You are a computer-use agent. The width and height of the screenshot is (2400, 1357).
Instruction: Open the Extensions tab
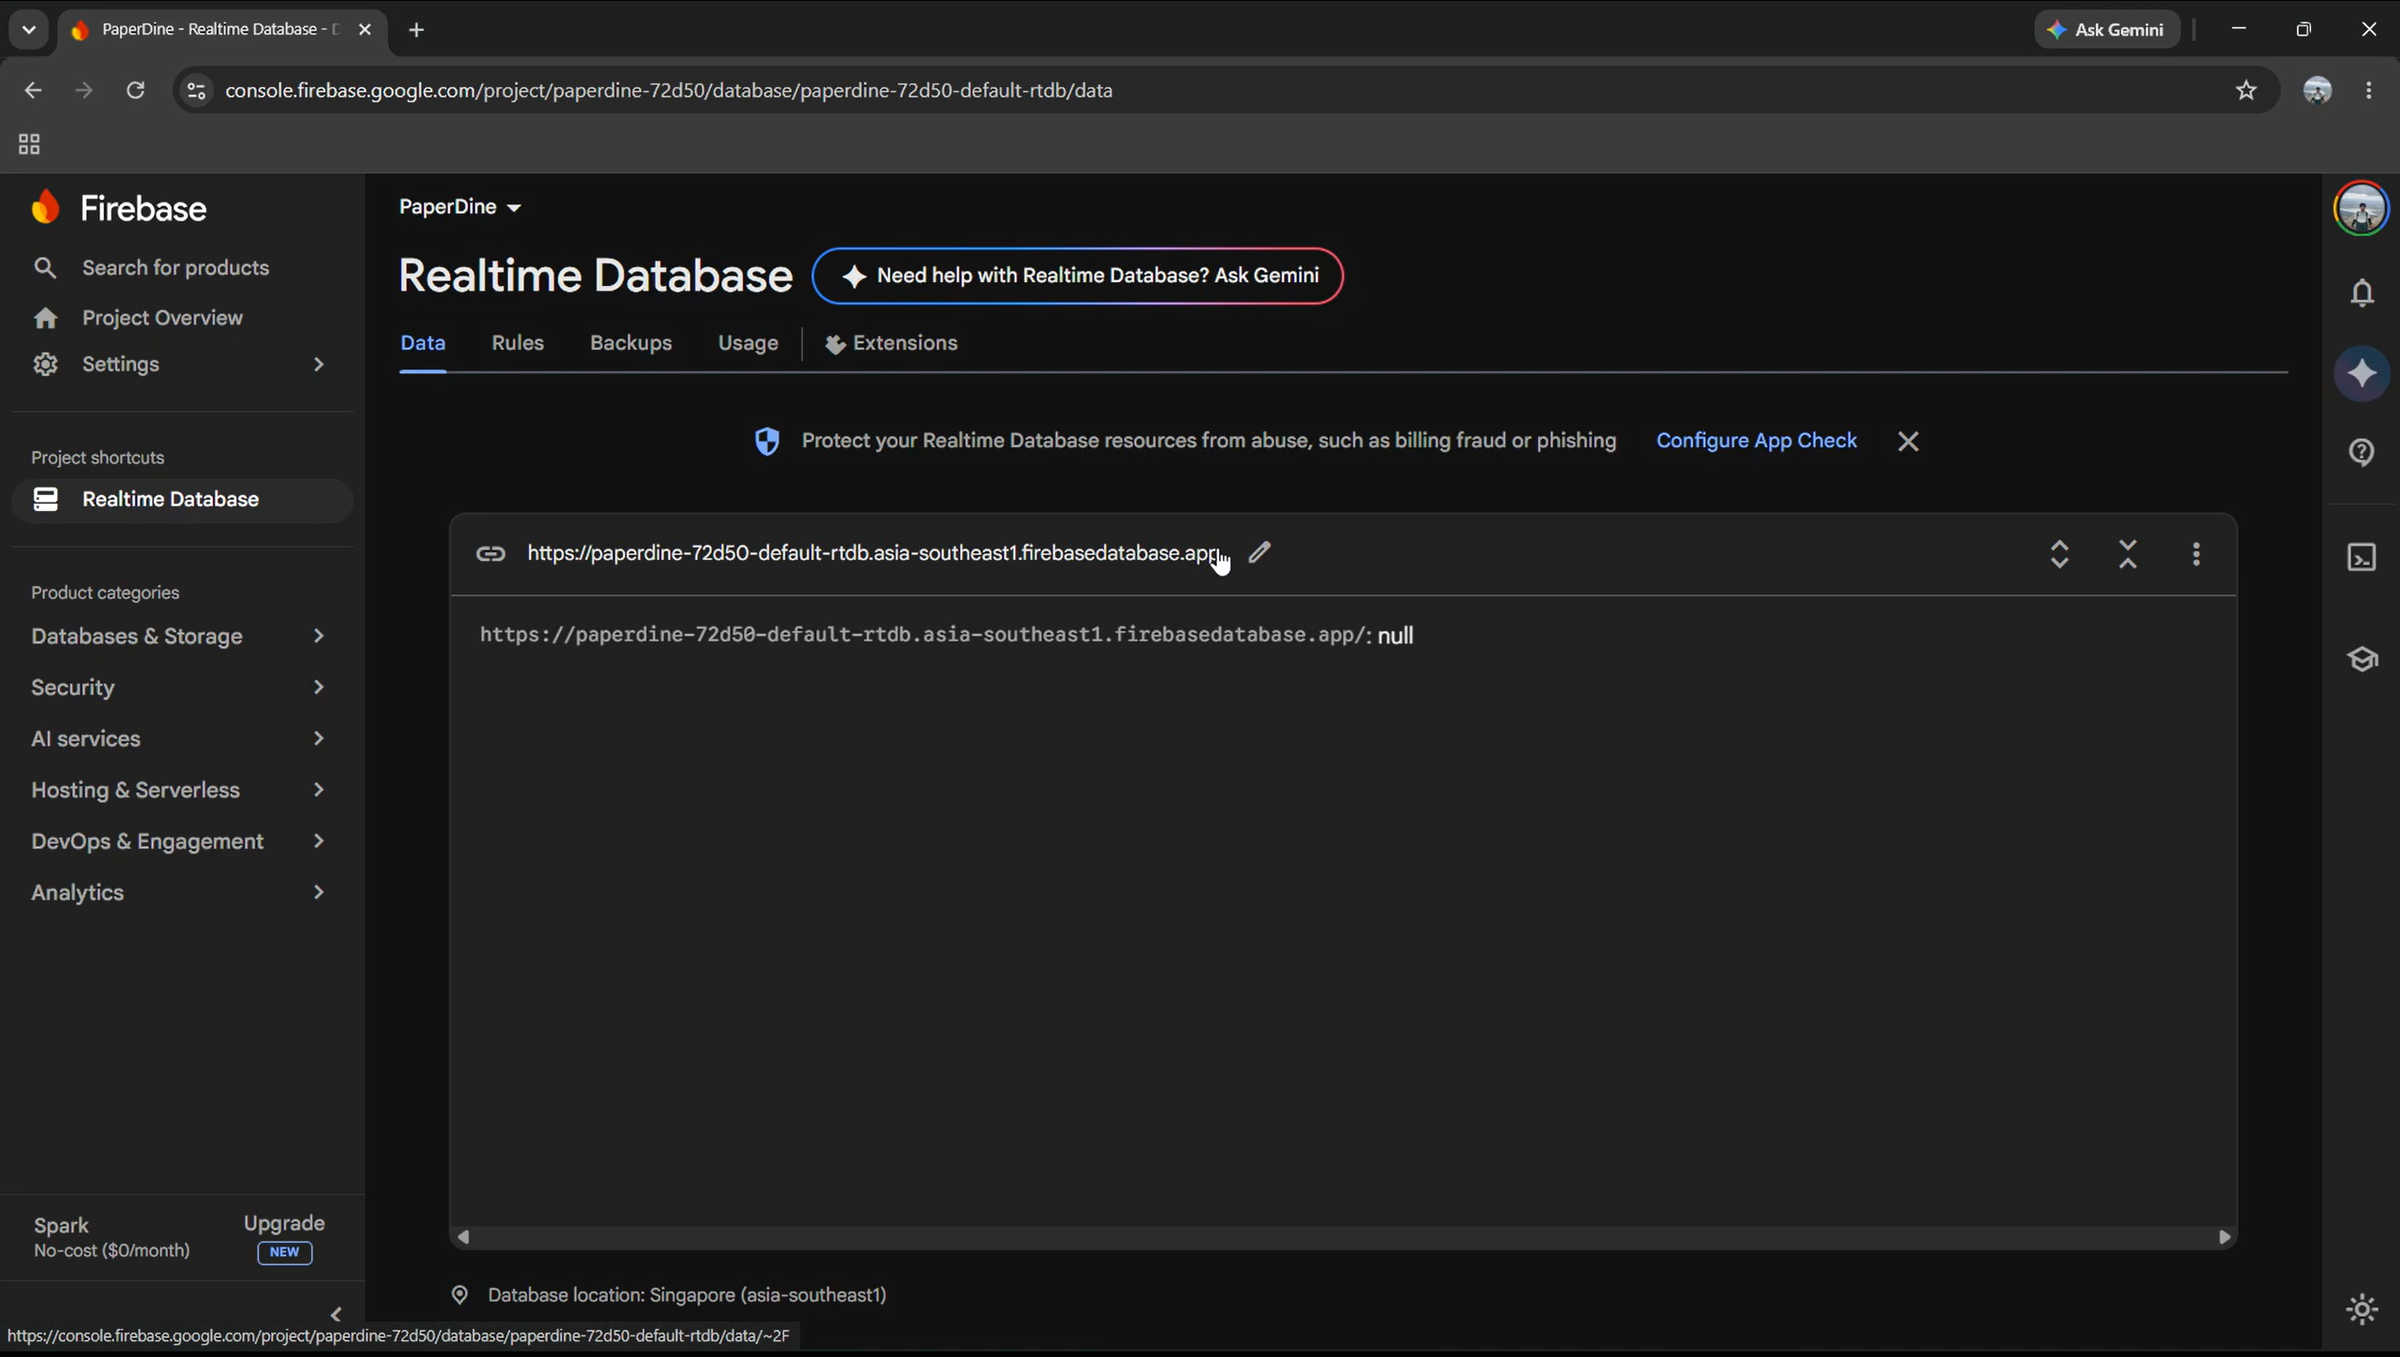891,343
